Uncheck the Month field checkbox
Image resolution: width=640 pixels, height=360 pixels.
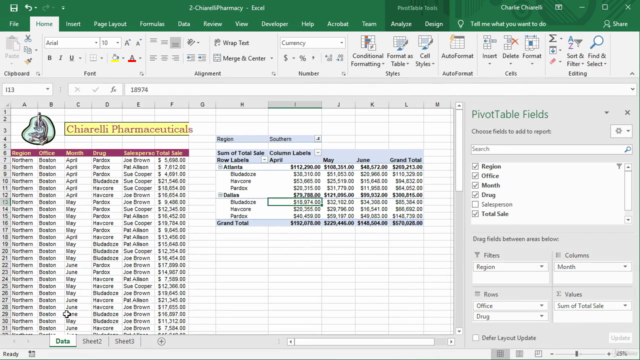(475, 185)
